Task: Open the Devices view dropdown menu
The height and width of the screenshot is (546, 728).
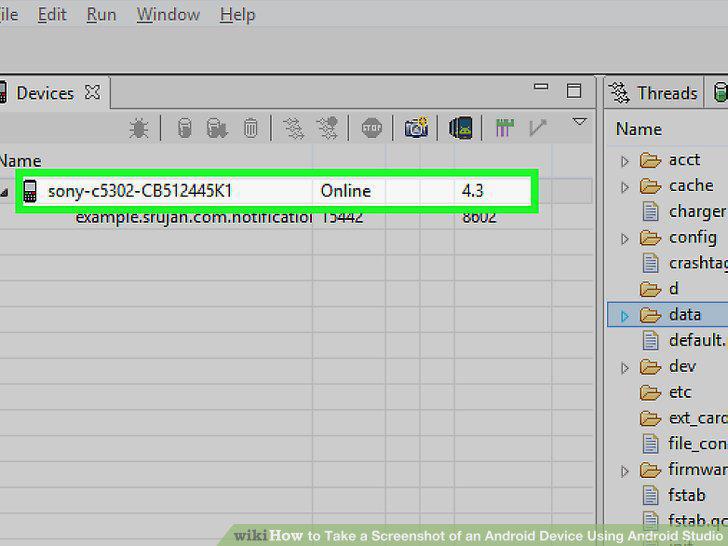Action: tap(579, 122)
